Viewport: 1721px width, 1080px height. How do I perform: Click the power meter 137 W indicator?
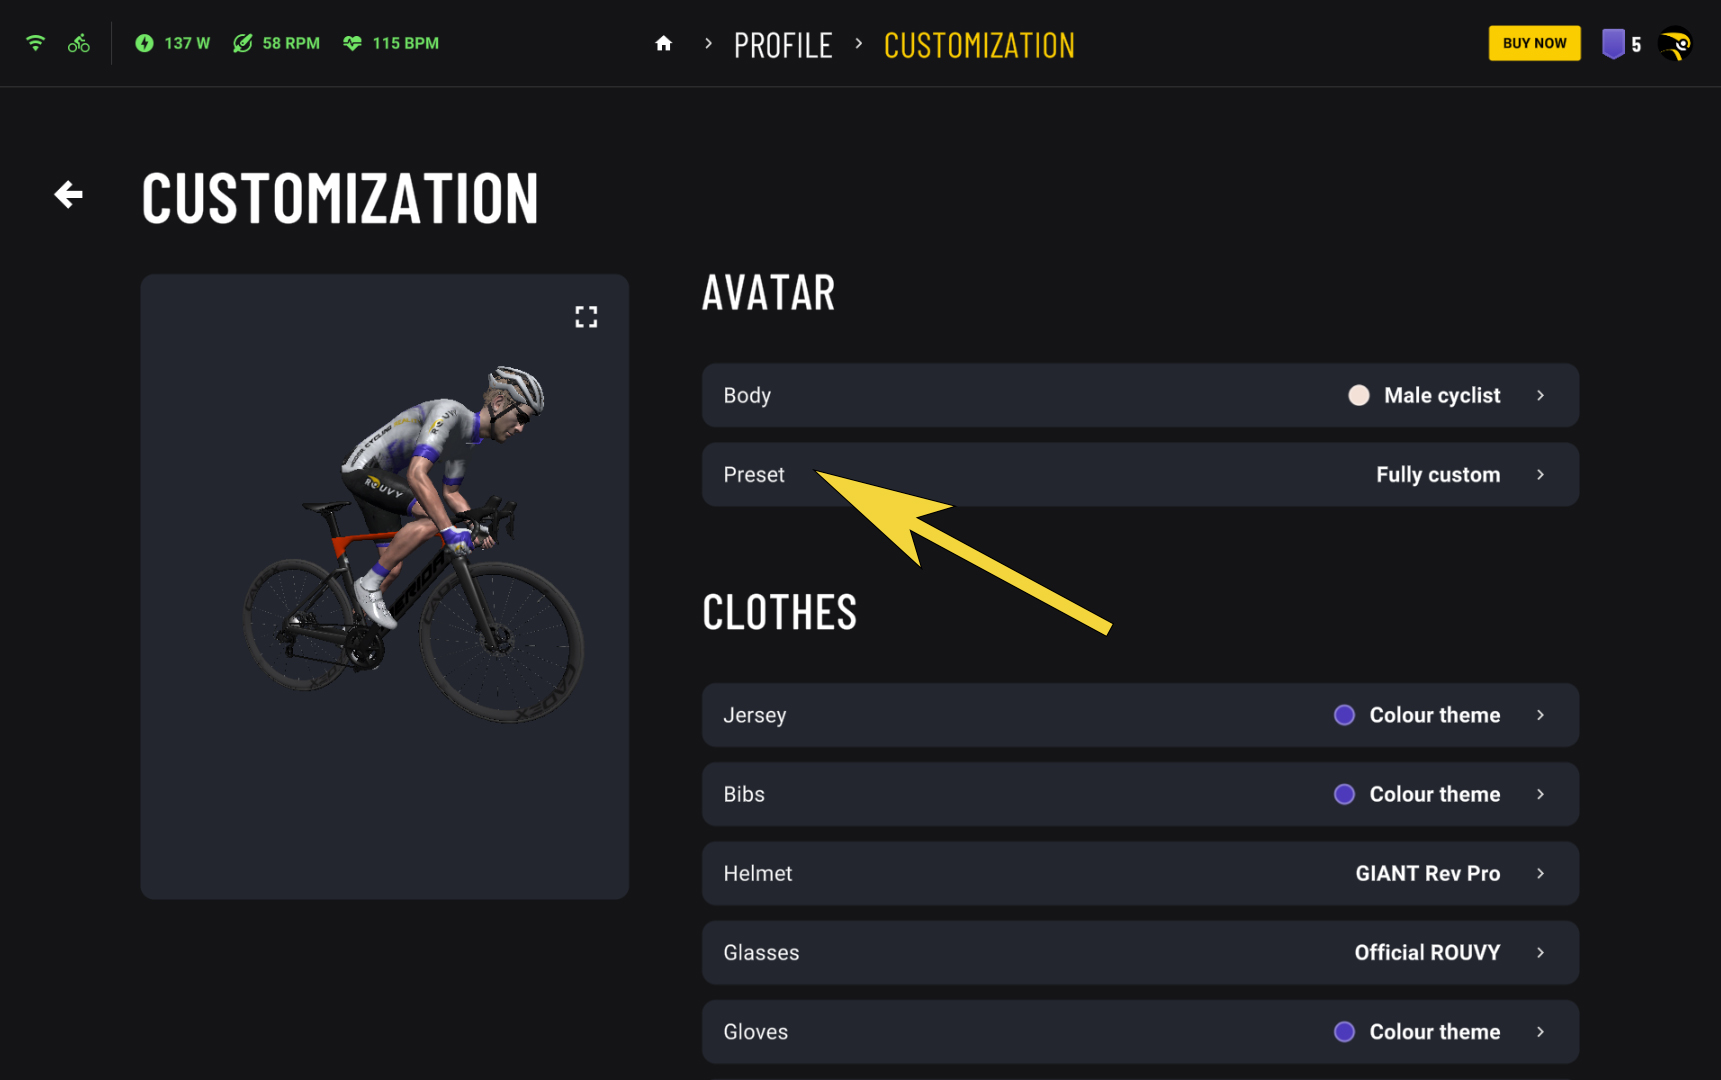(172, 43)
